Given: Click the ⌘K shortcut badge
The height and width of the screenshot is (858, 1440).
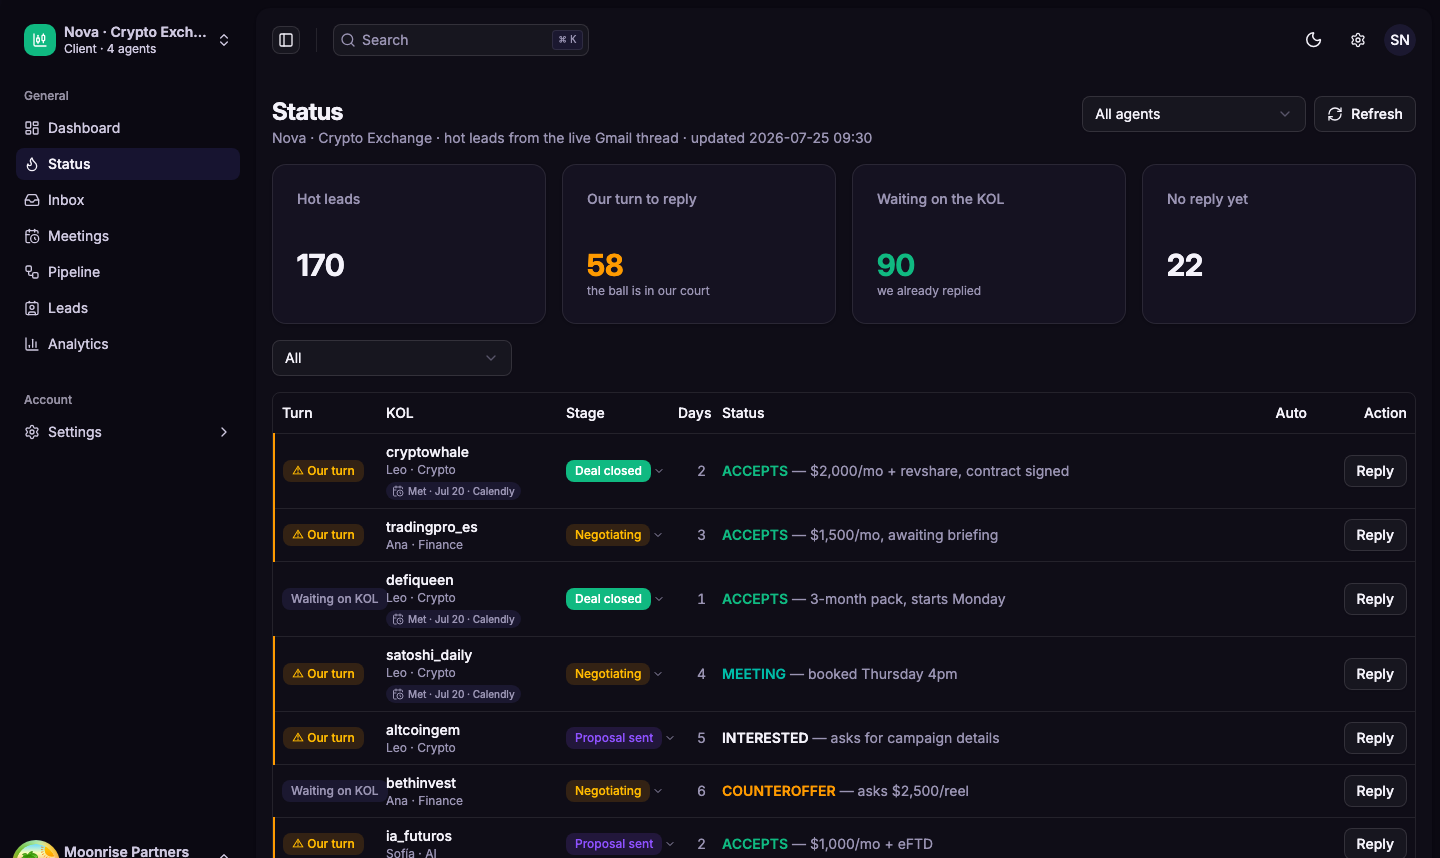Looking at the screenshot, I should tap(567, 40).
